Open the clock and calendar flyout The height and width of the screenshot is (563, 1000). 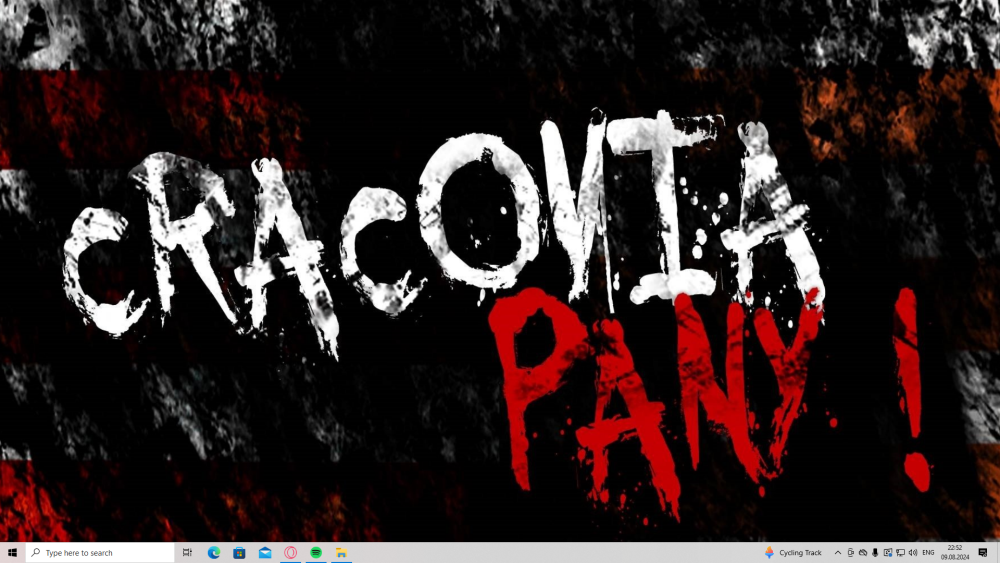pos(955,553)
